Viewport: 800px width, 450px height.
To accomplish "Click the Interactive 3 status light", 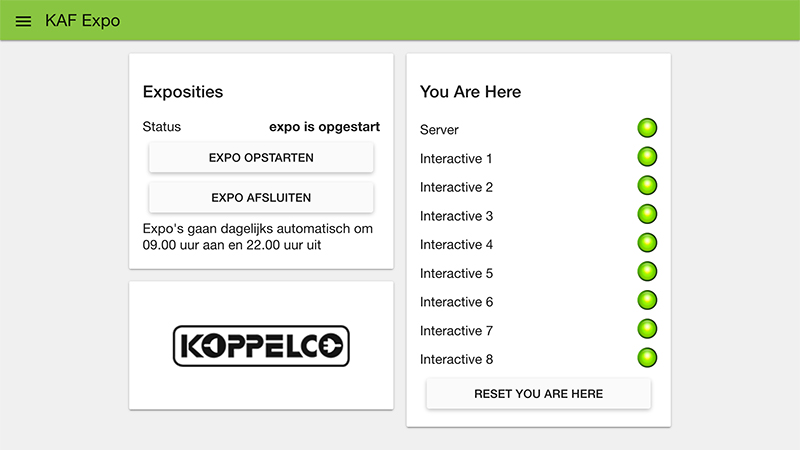I will tap(647, 214).
